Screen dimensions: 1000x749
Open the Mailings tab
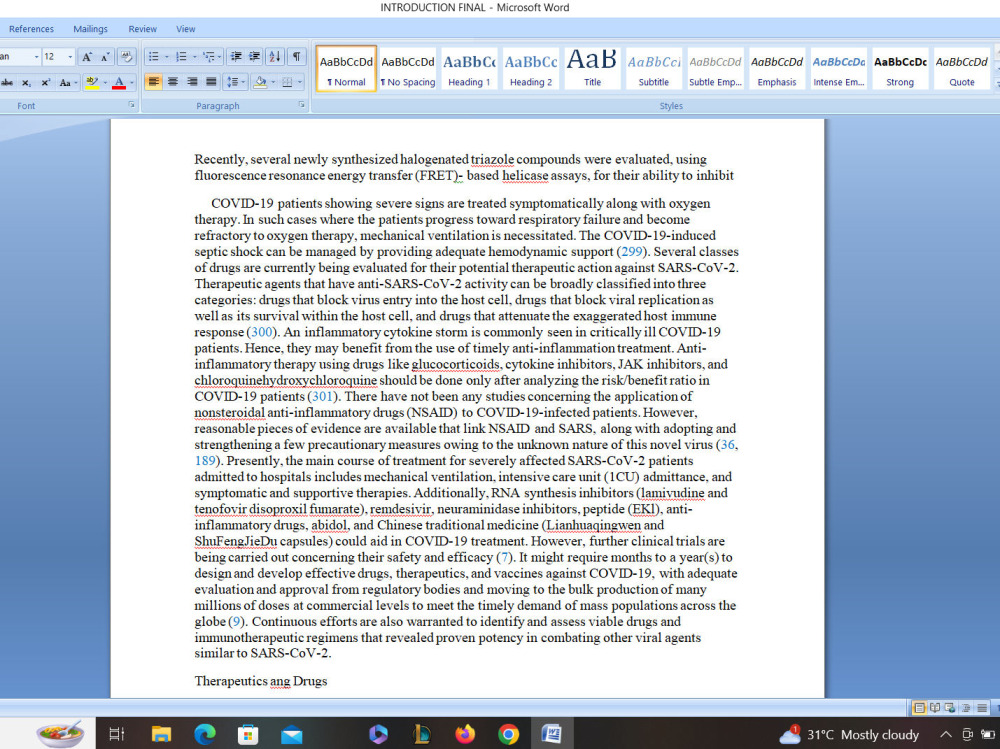(91, 29)
